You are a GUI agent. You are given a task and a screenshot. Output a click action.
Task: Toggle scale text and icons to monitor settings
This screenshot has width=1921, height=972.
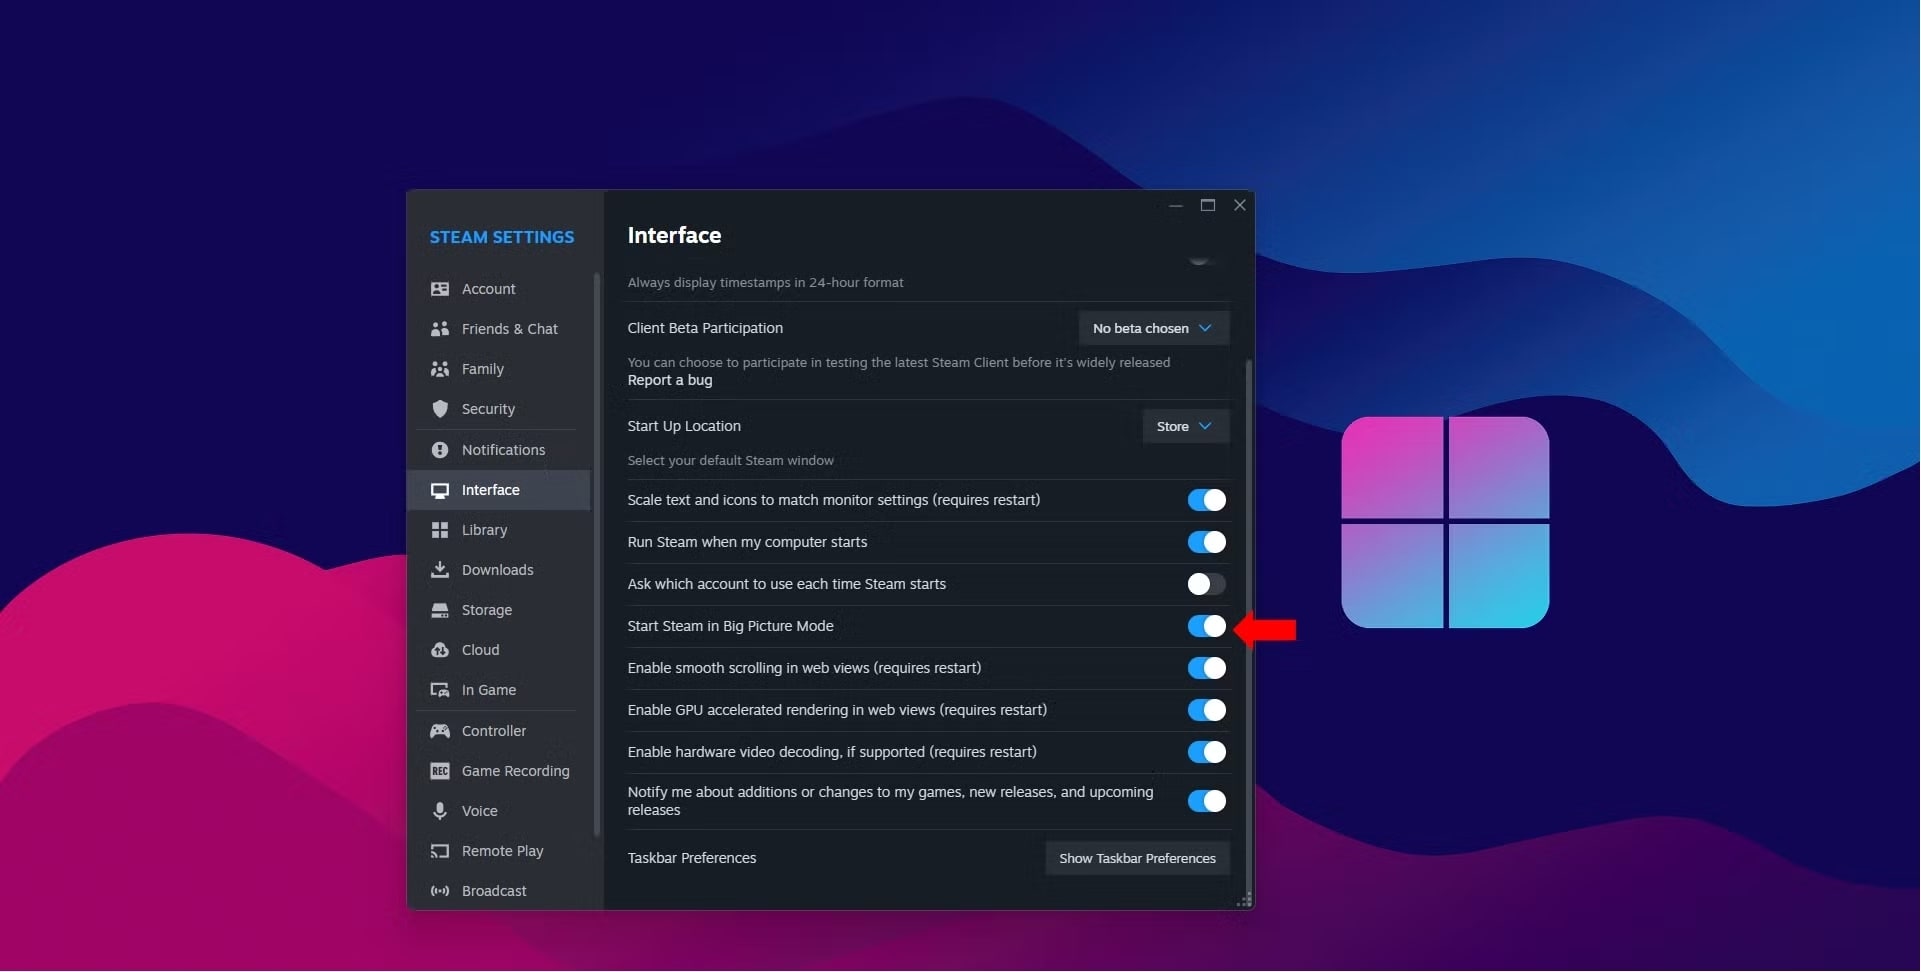[x=1207, y=500]
